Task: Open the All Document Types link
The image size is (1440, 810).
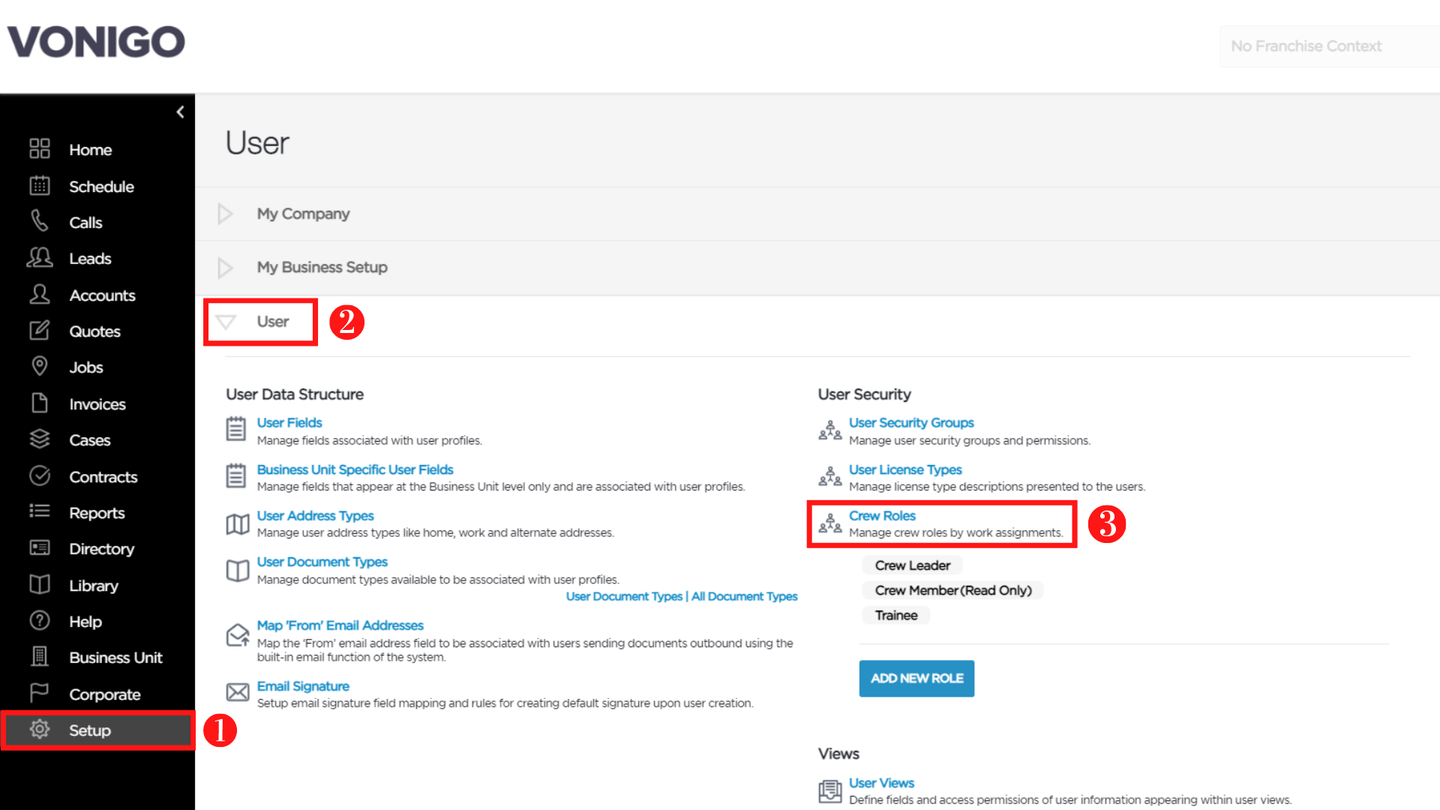Action: point(744,597)
